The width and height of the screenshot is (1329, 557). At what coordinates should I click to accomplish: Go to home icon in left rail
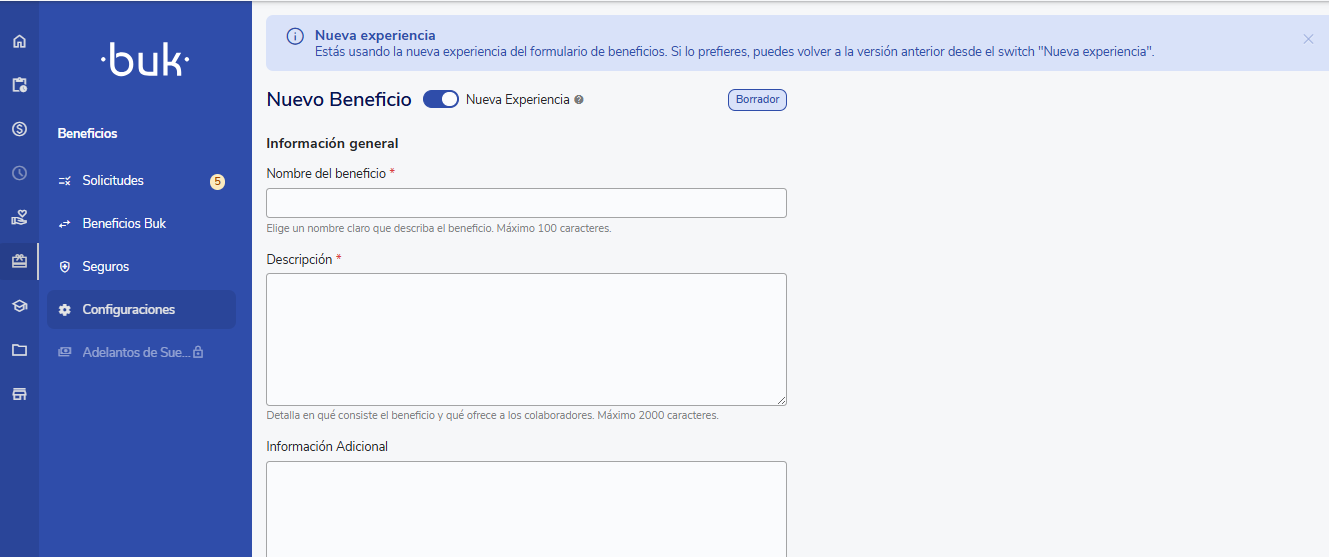19,42
